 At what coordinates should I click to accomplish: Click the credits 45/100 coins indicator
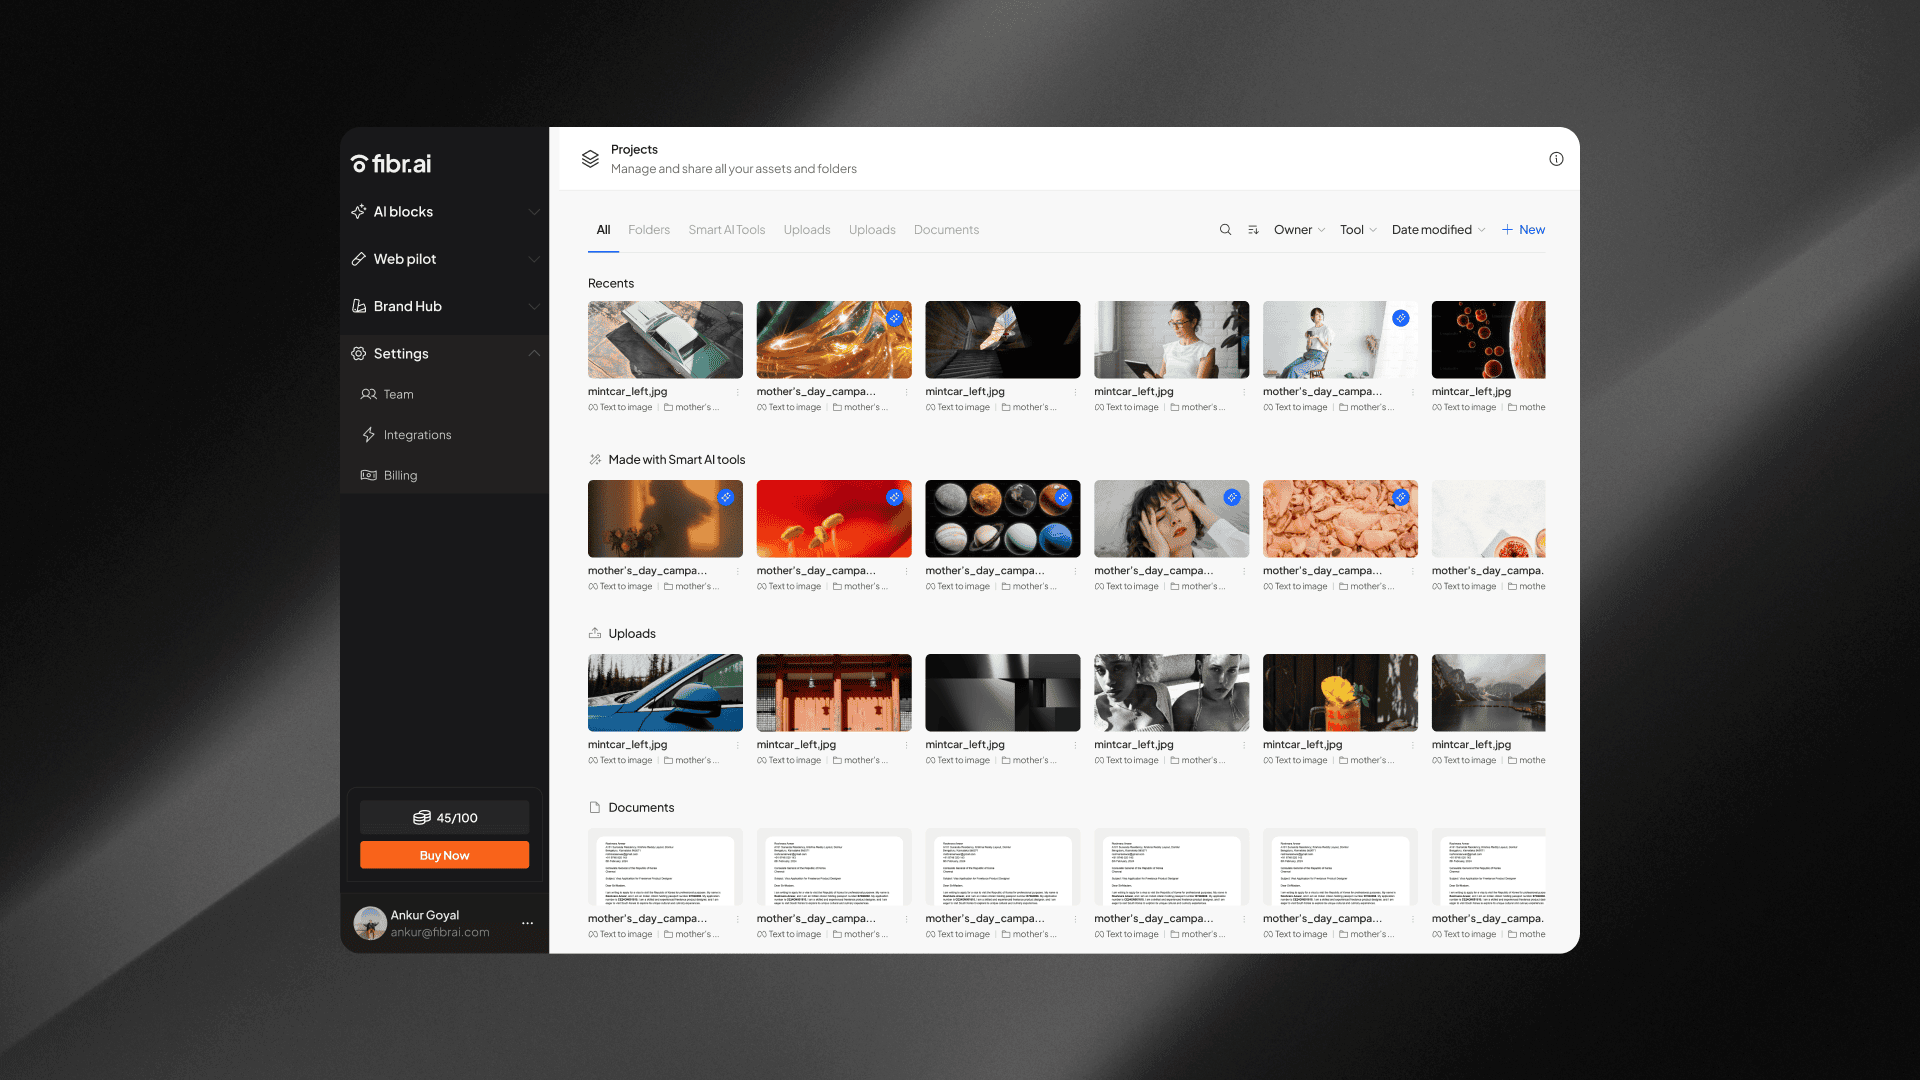coord(444,818)
